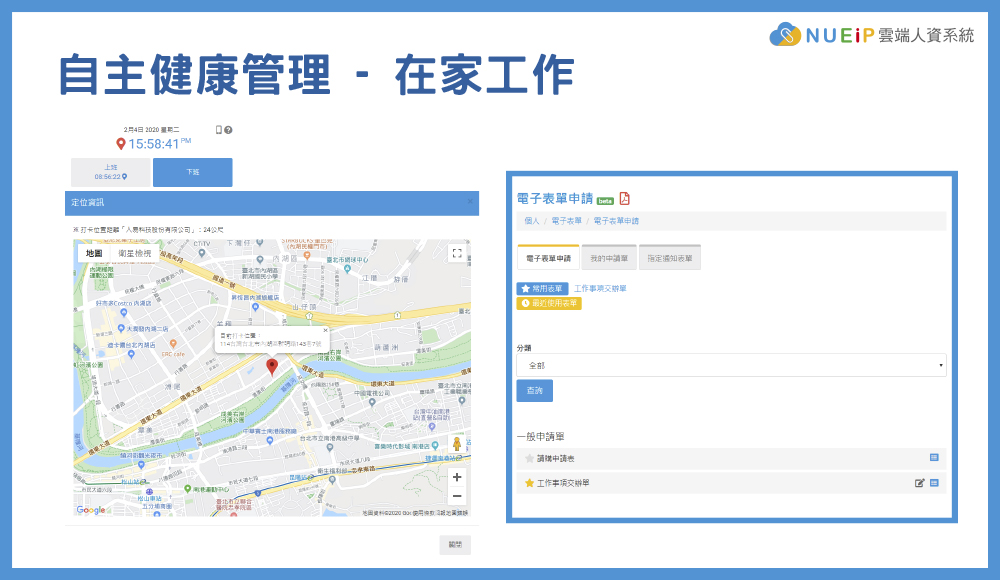1000x580 pixels.
Task: Zoom in on the map
Action: 457,477
